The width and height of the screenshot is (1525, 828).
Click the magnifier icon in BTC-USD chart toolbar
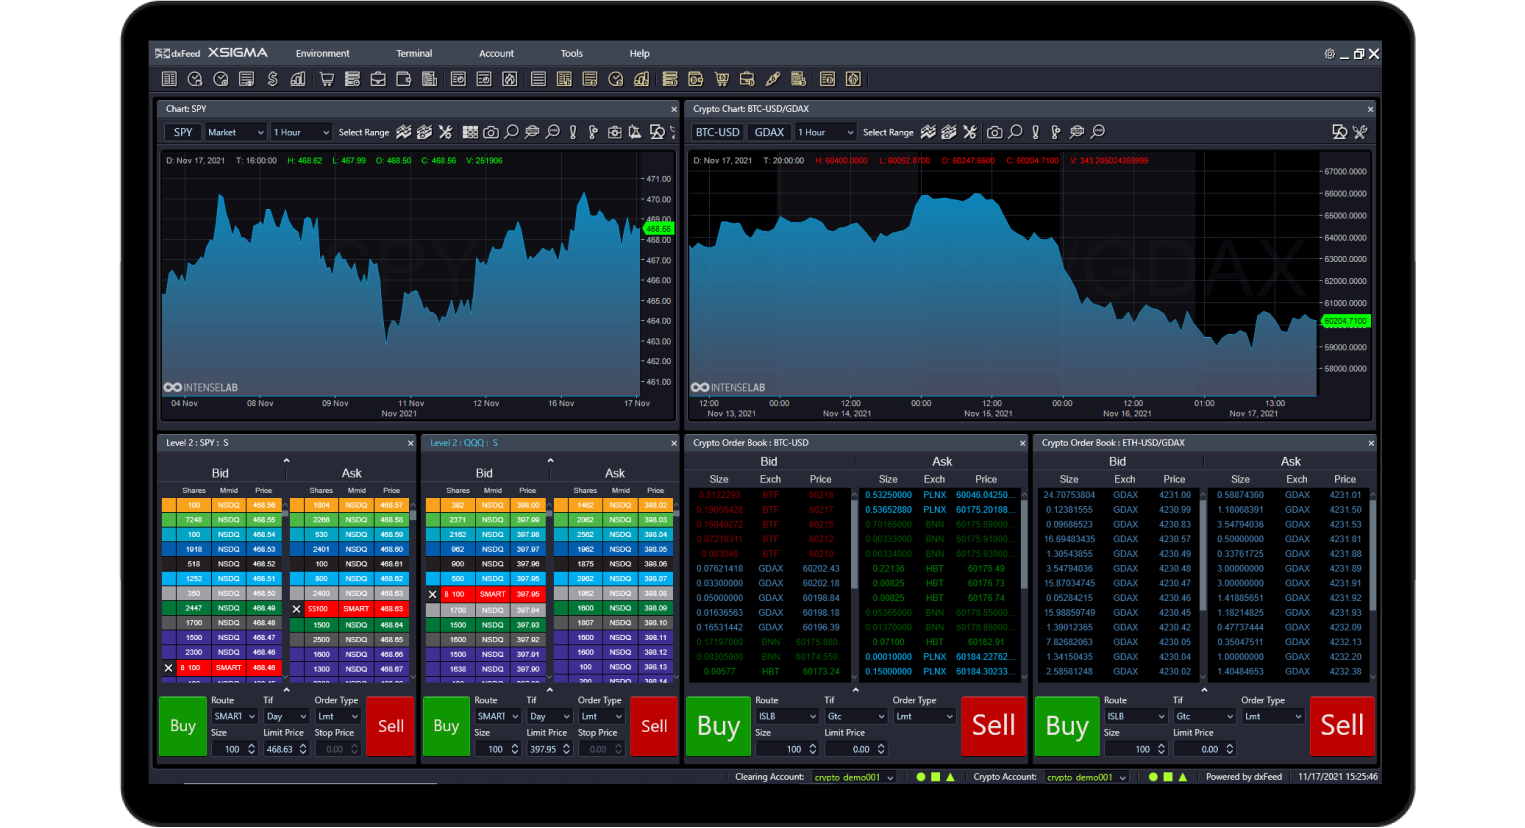point(1015,132)
